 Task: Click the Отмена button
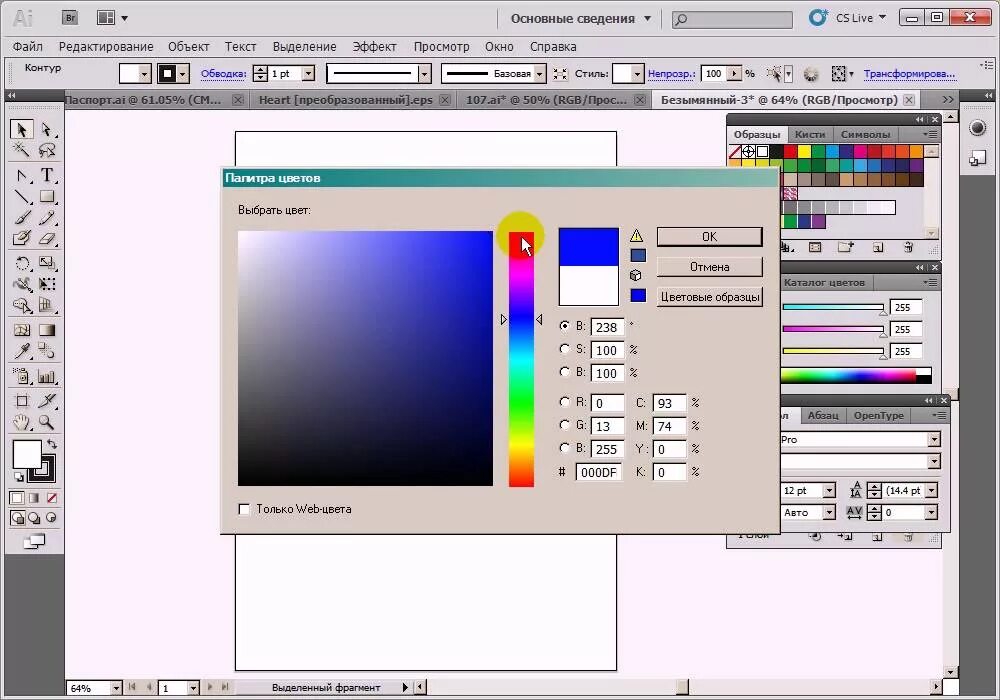tap(709, 267)
